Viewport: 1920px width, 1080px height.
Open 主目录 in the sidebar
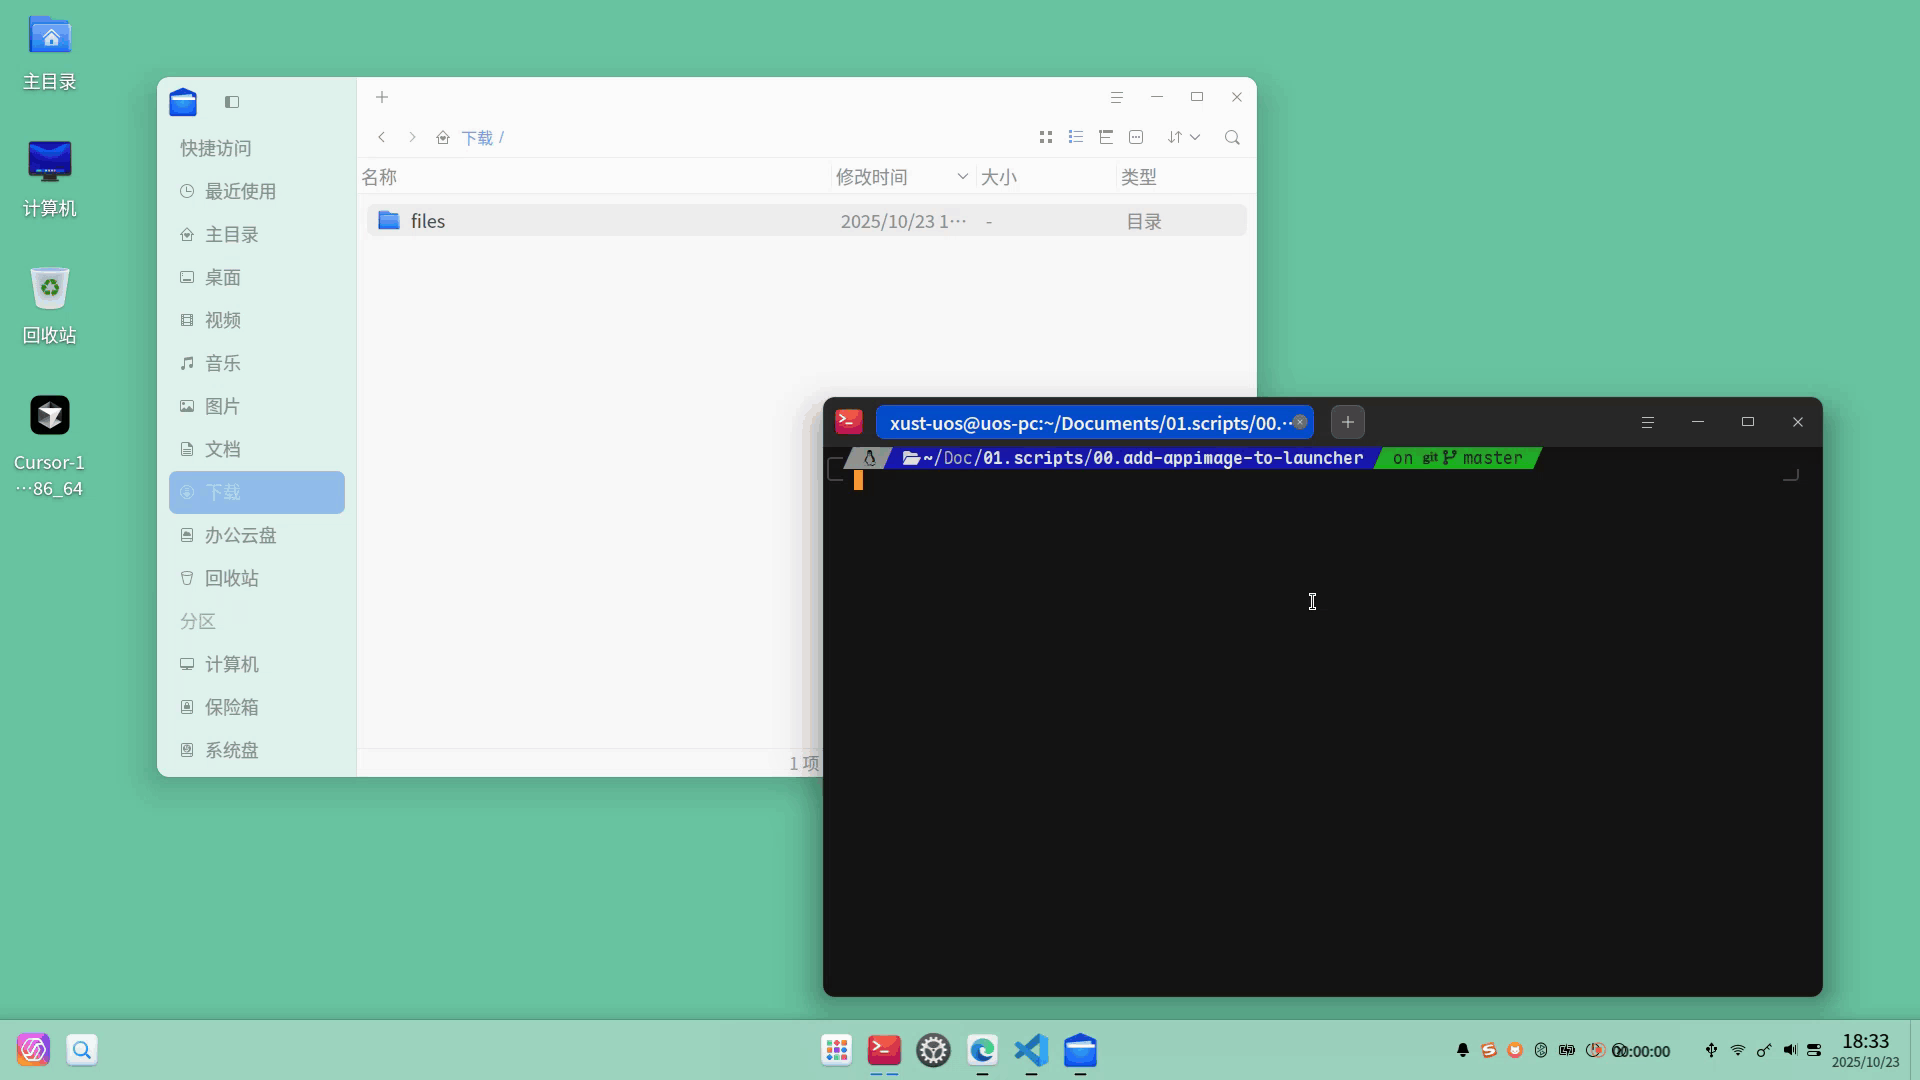coord(257,234)
